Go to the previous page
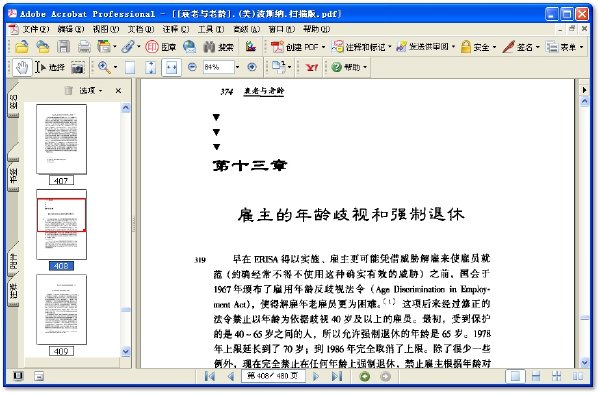 (x=230, y=376)
